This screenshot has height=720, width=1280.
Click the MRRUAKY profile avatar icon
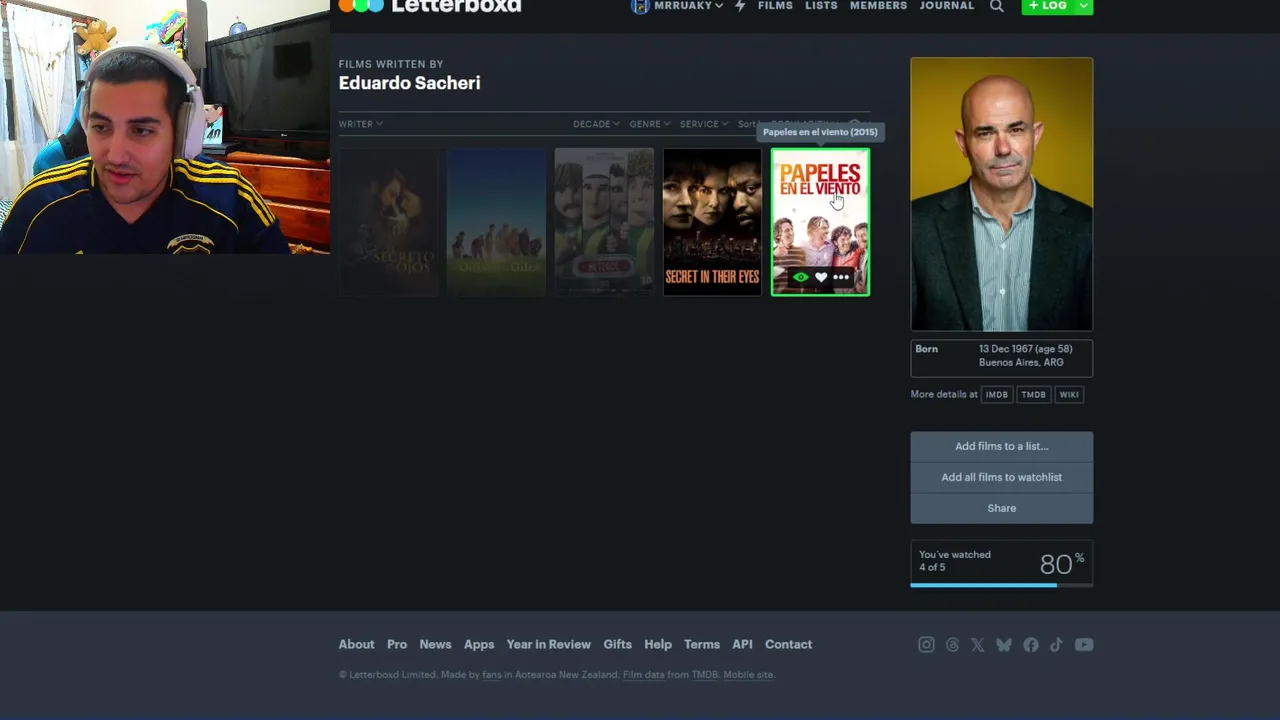click(x=640, y=6)
